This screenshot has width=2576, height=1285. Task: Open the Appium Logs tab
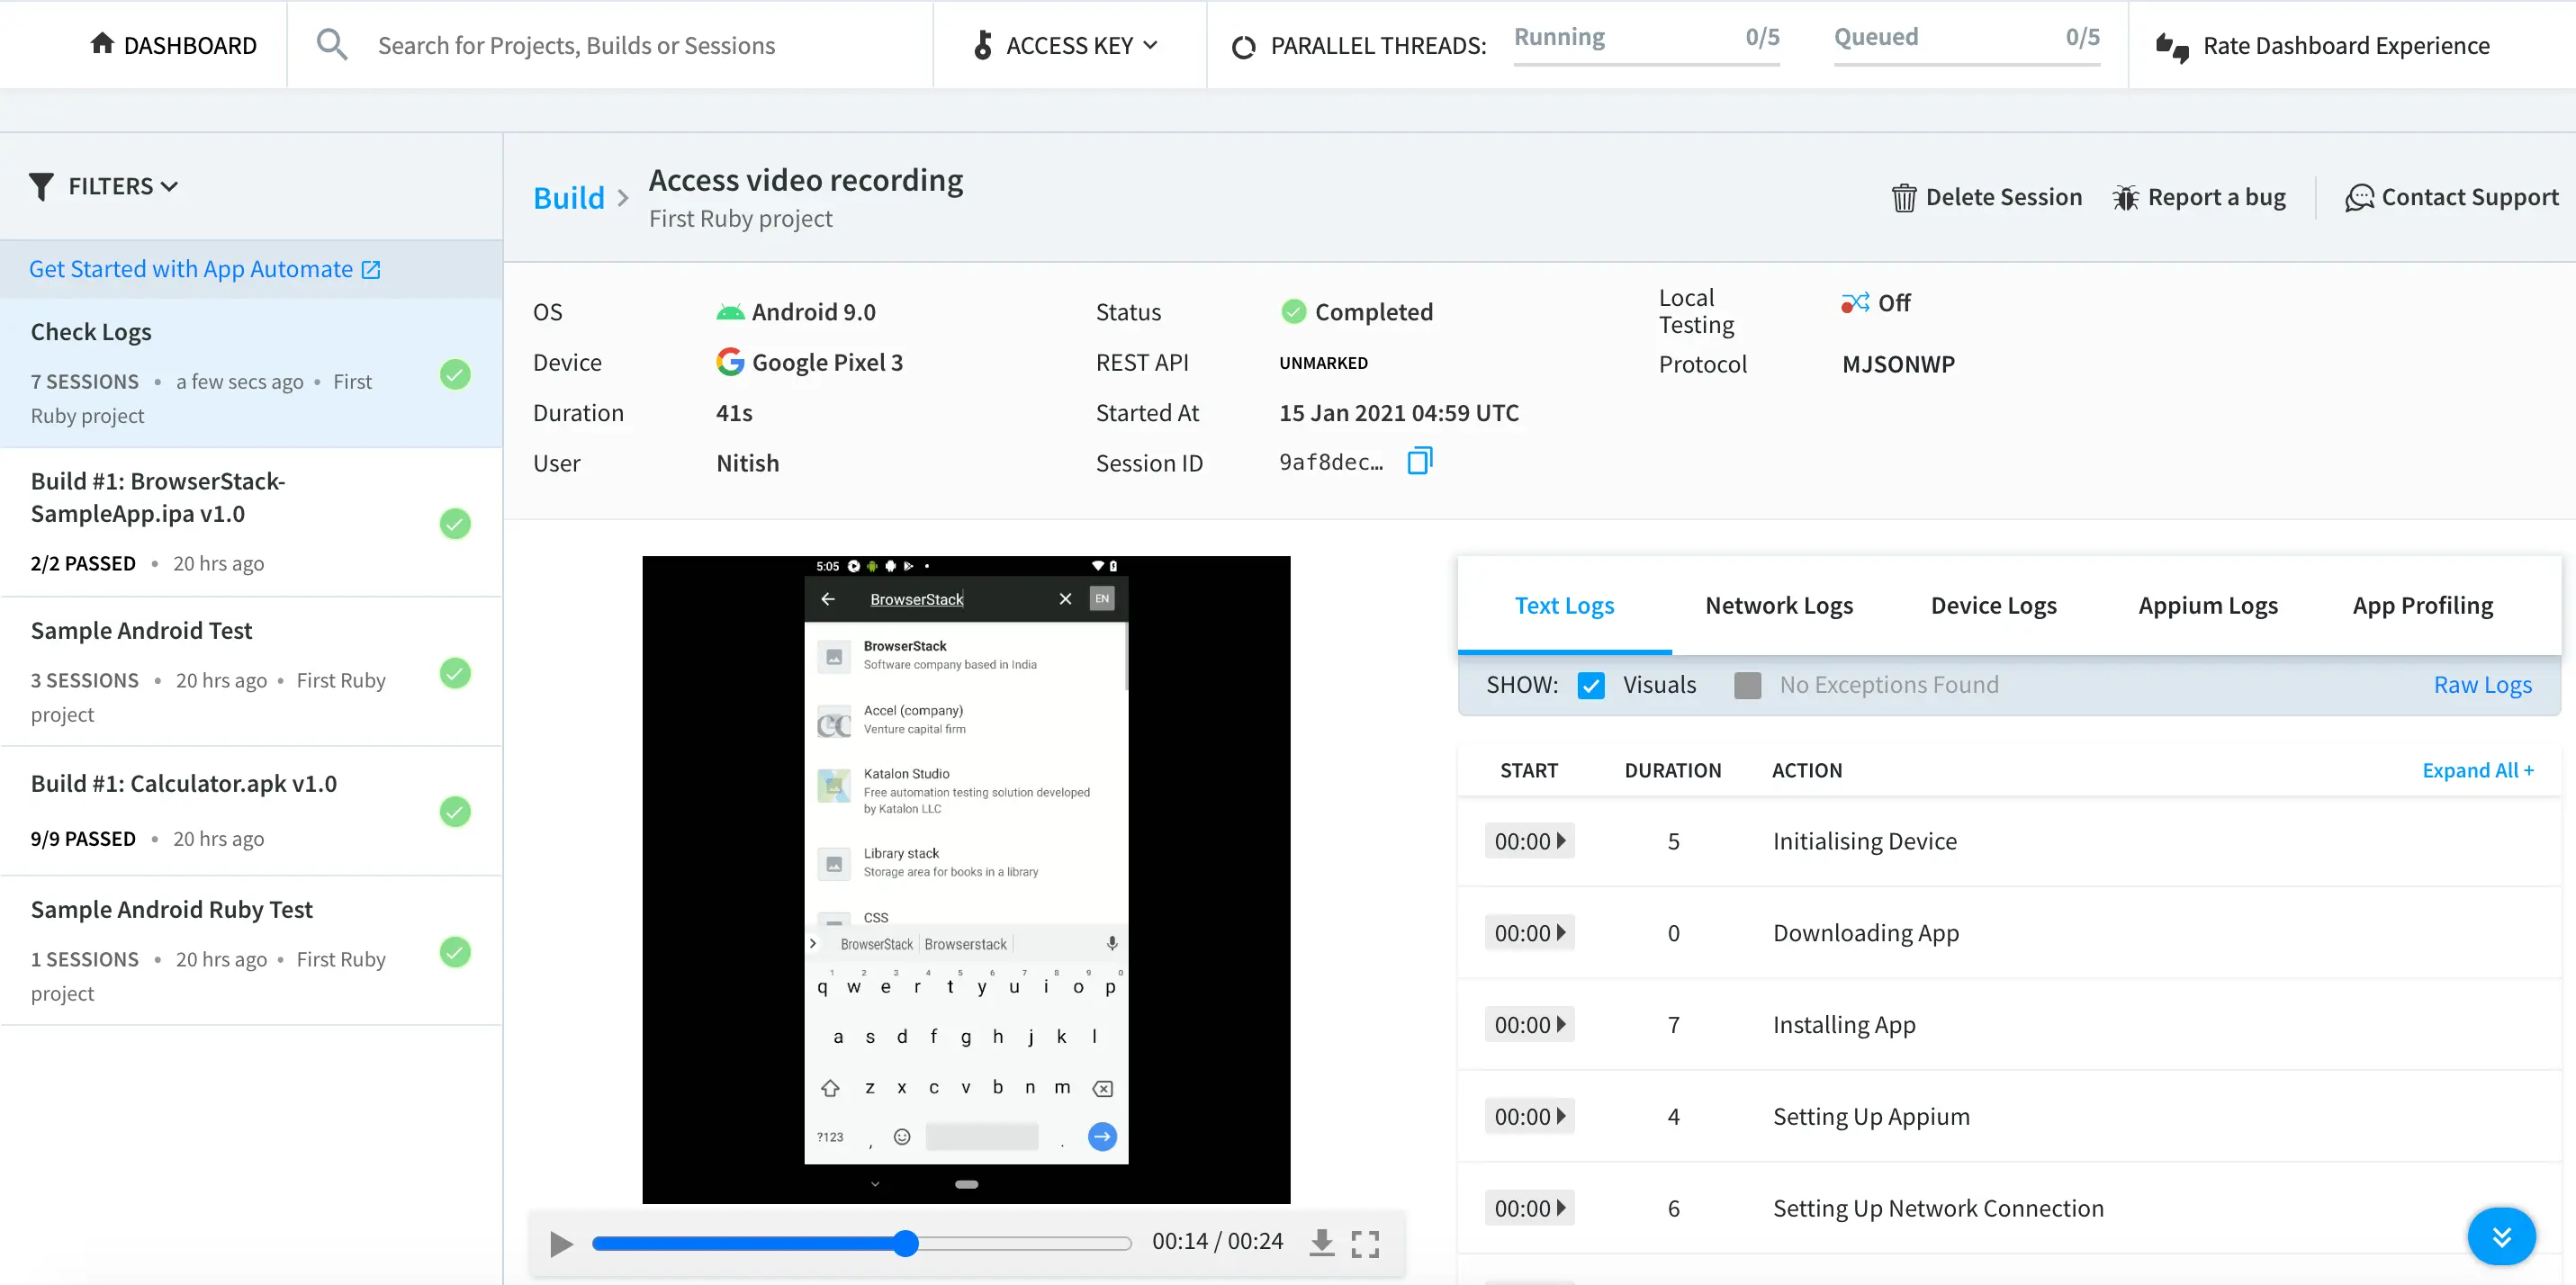click(x=2207, y=605)
